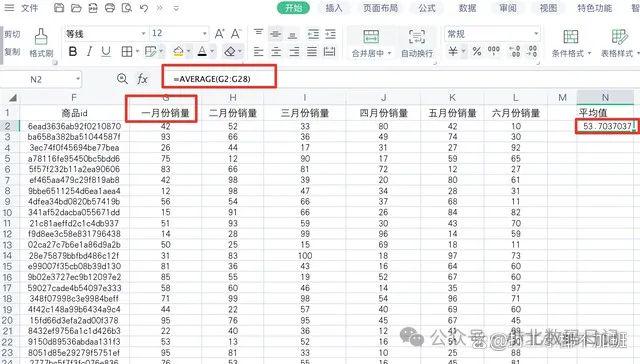Toggle Underline formatting
The height and width of the screenshot is (364, 640).
pyautogui.click(x=106, y=51)
